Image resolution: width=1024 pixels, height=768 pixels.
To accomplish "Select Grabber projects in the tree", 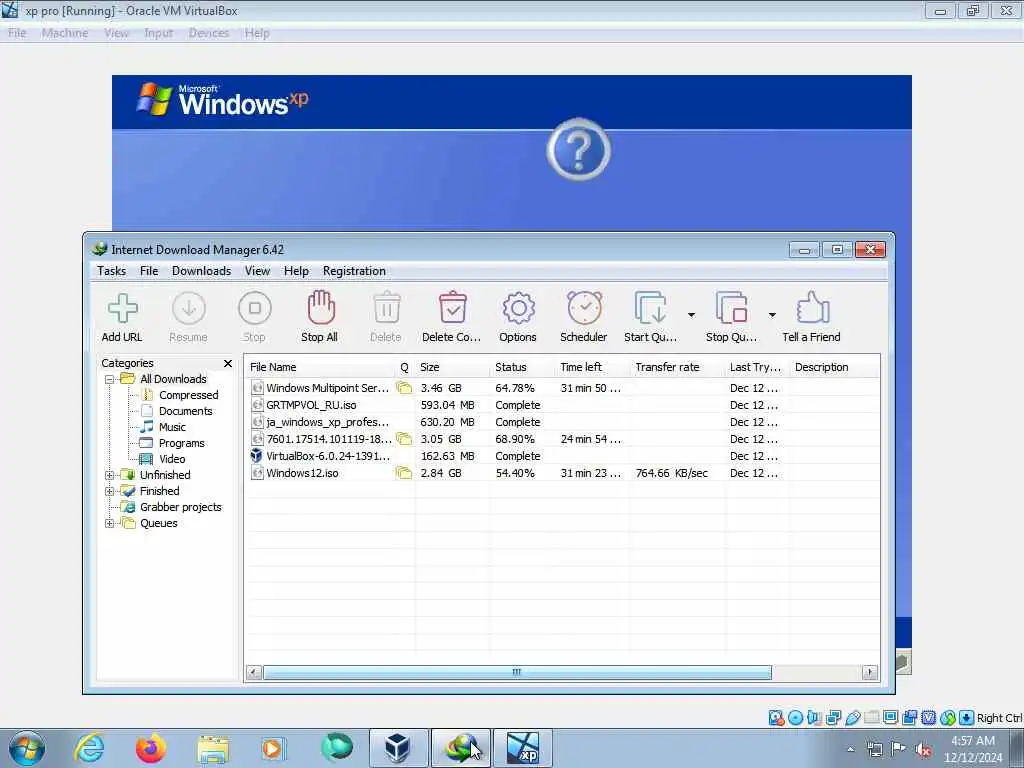I will click(181, 507).
